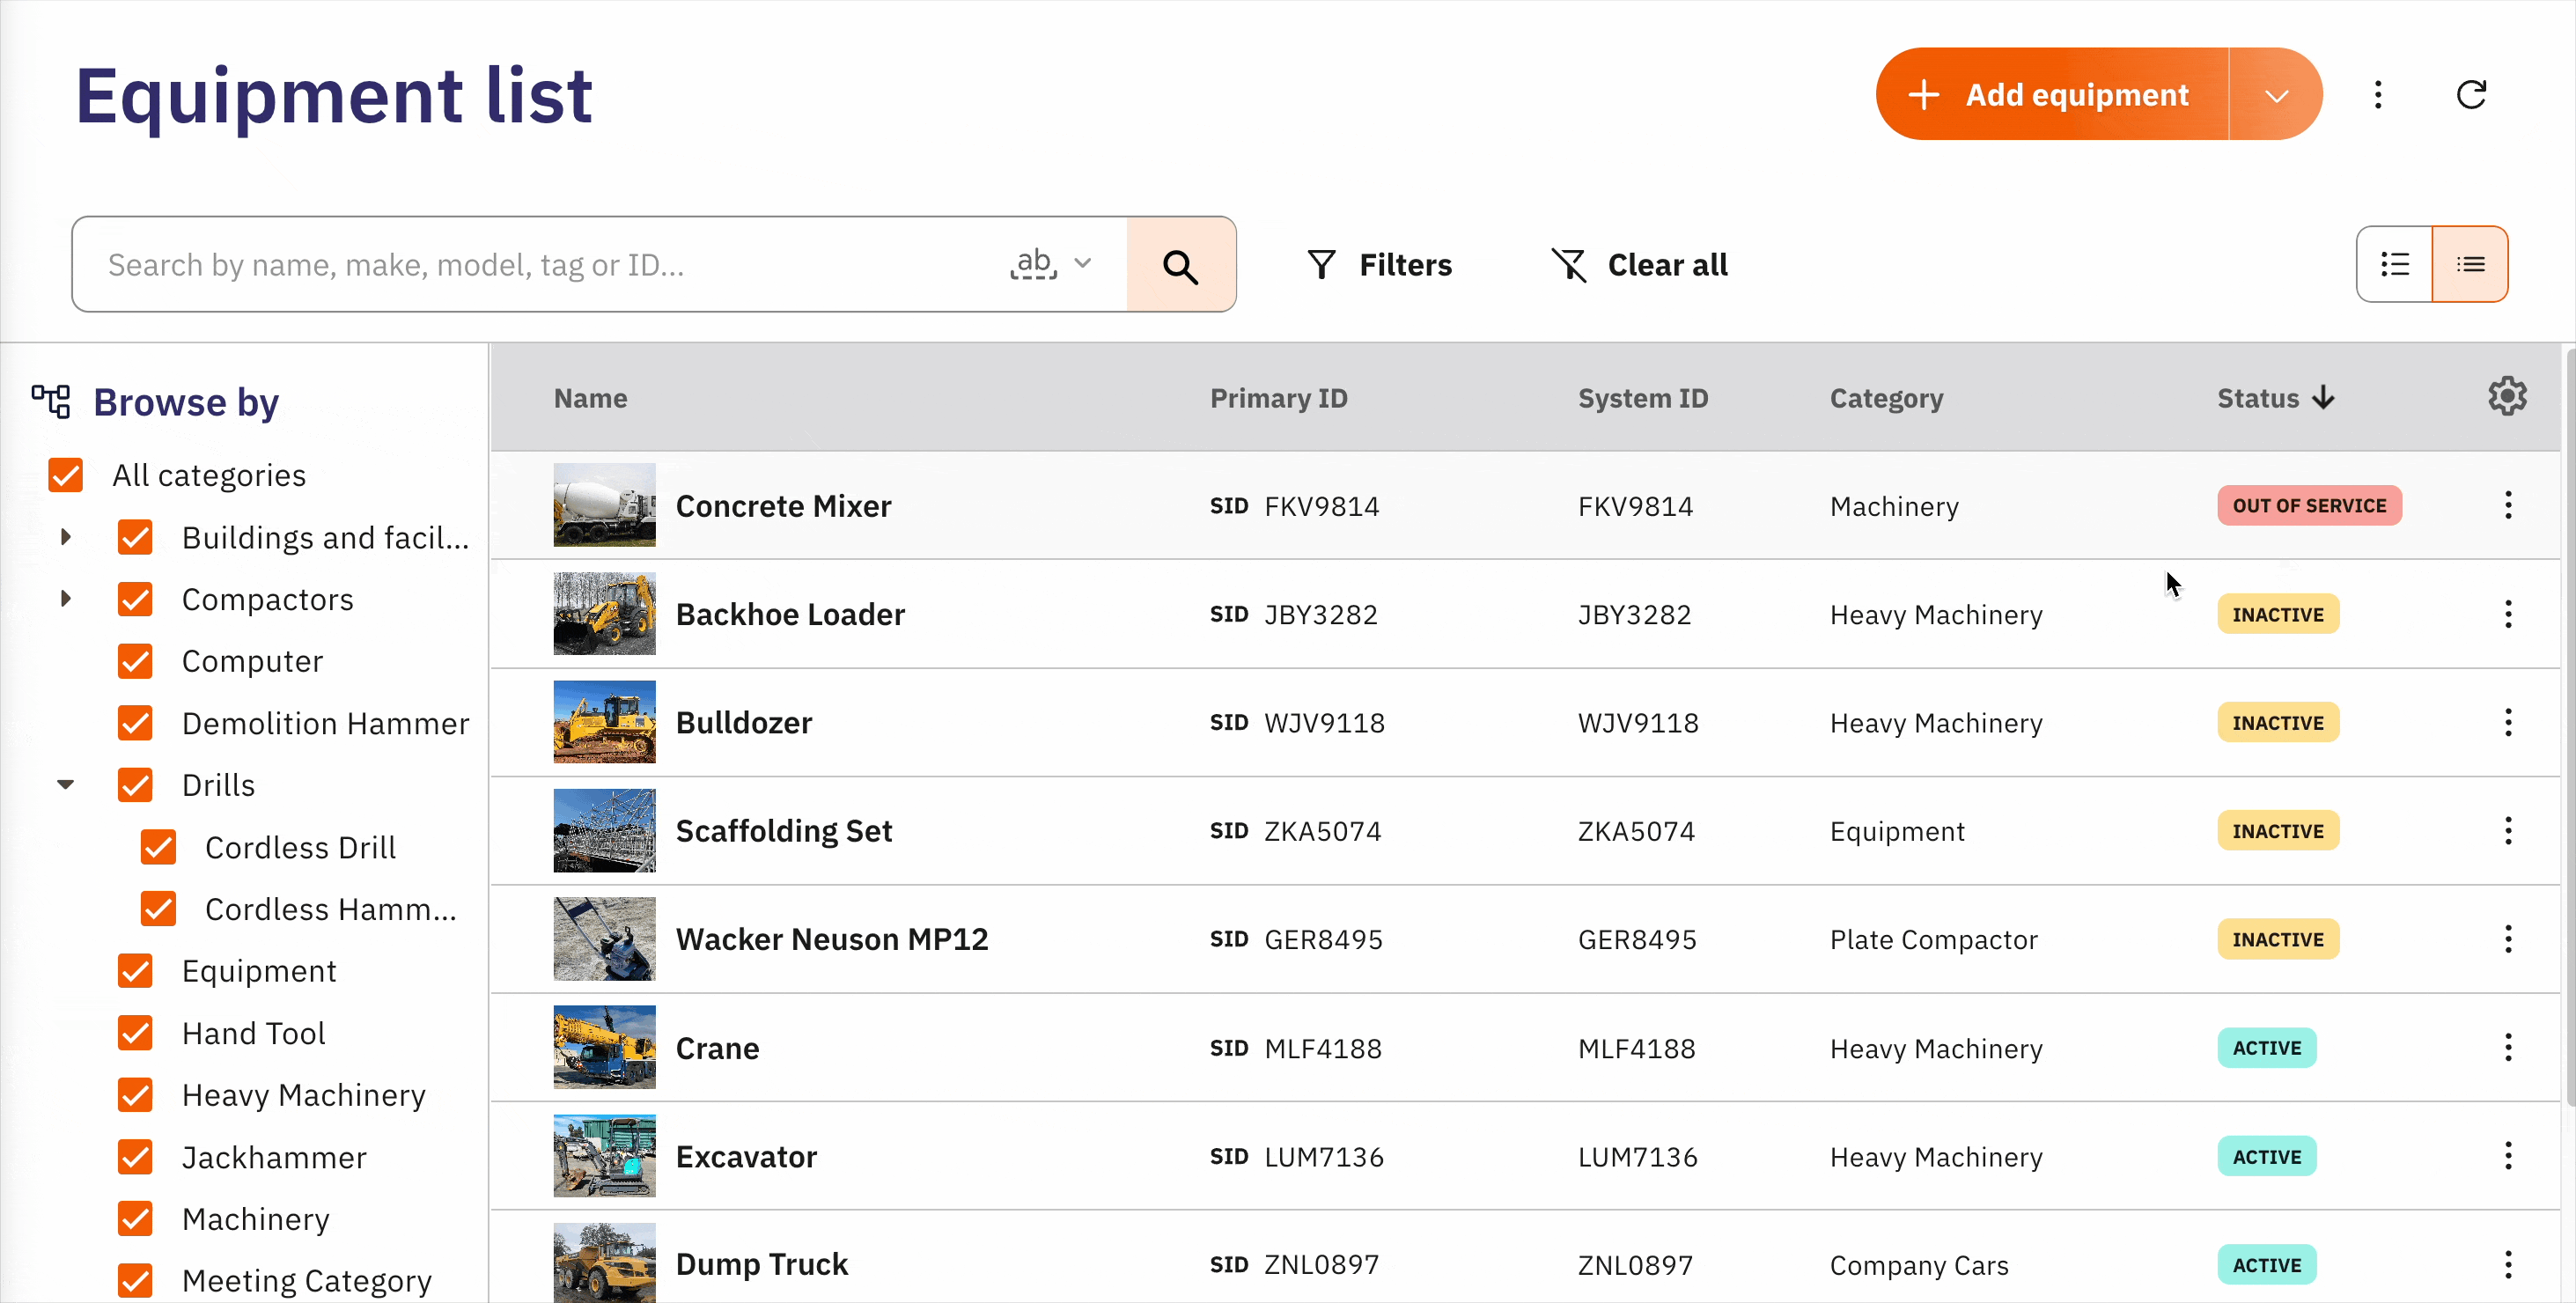Click Bulldozer thumbnail image
Screen dimensions: 2576x1303
coord(604,722)
